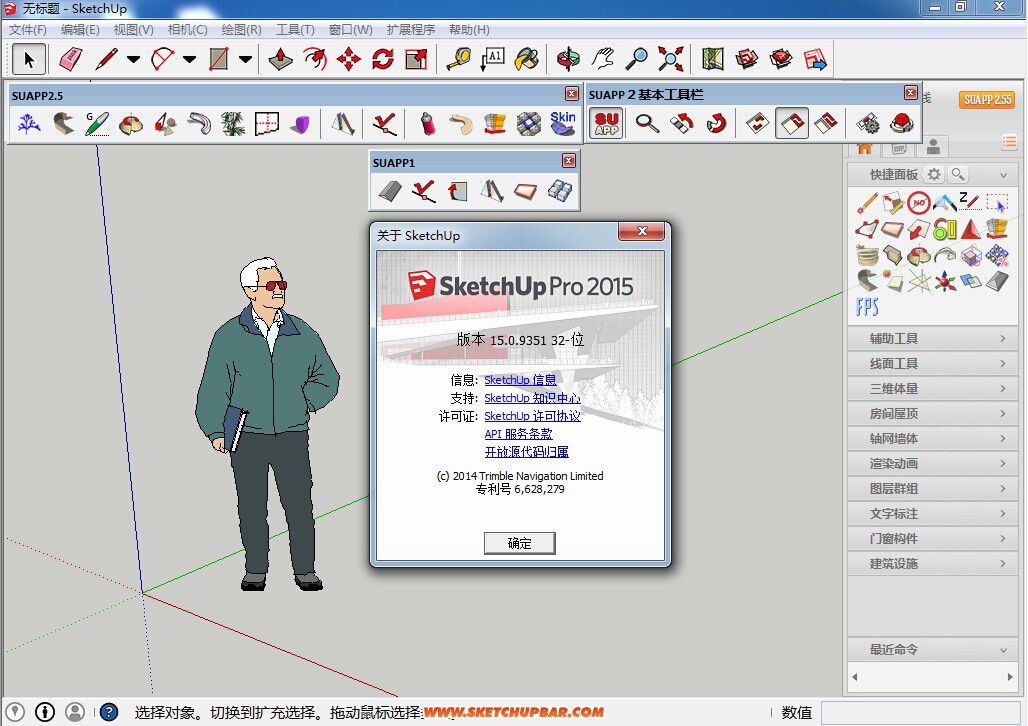
Task: Open the pencil tool dropdown arrow
Action: tap(133, 59)
